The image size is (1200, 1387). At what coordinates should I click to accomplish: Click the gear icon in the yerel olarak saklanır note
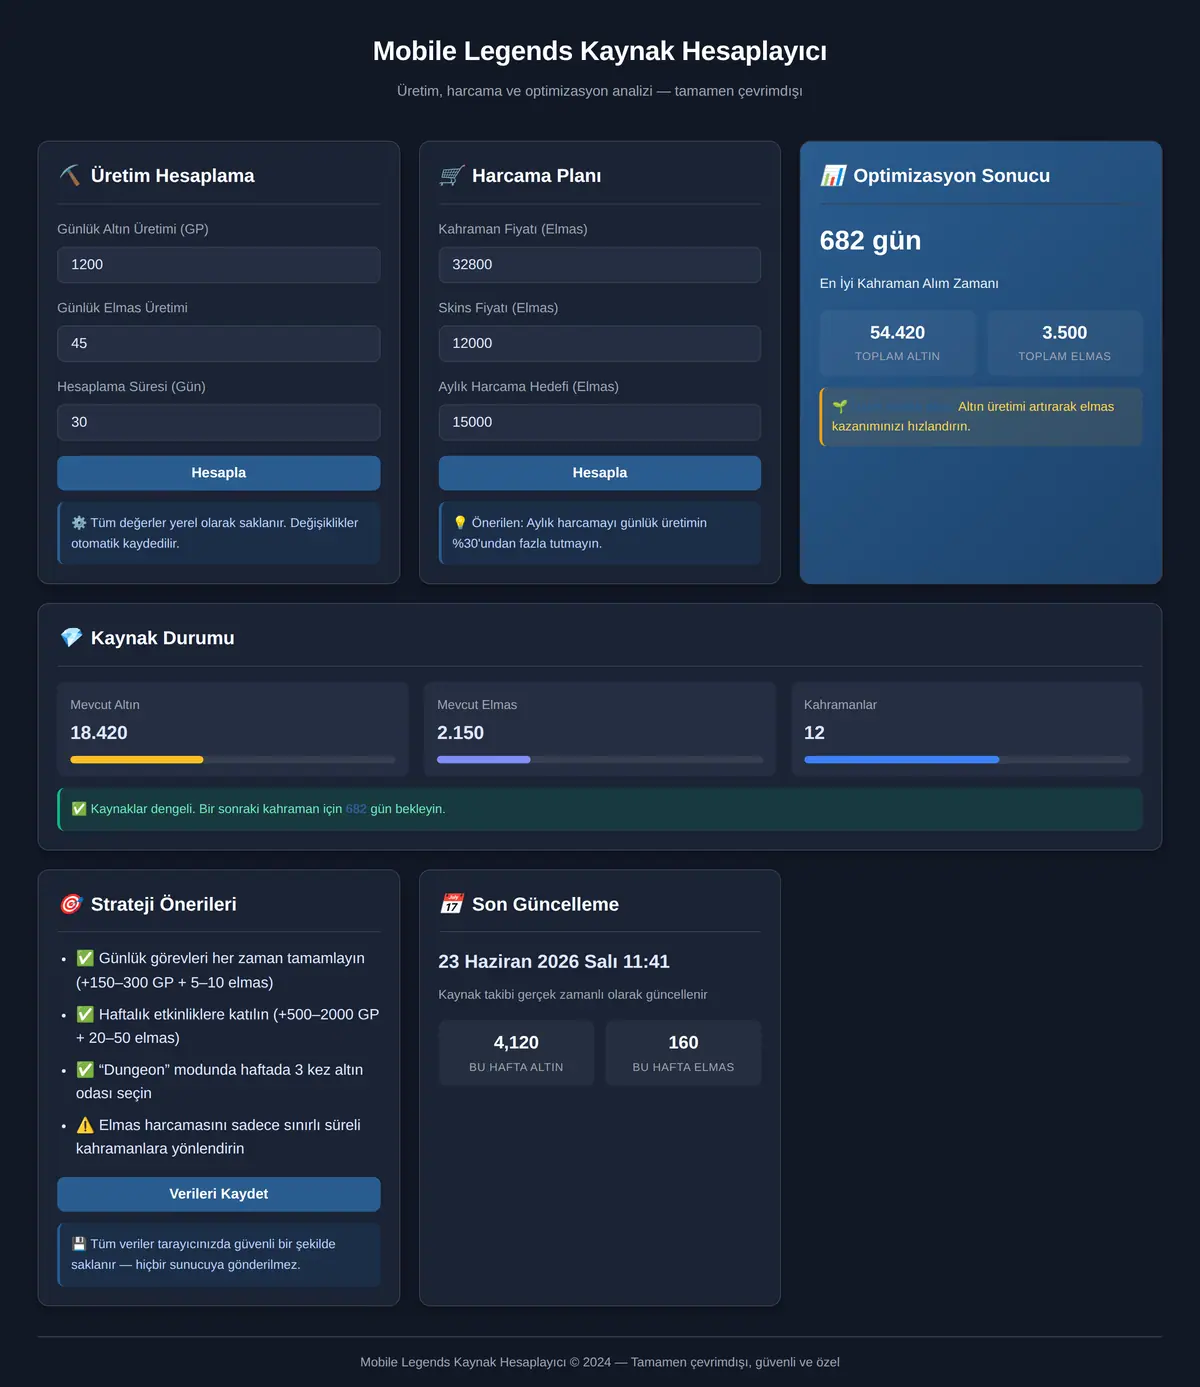[79, 523]
